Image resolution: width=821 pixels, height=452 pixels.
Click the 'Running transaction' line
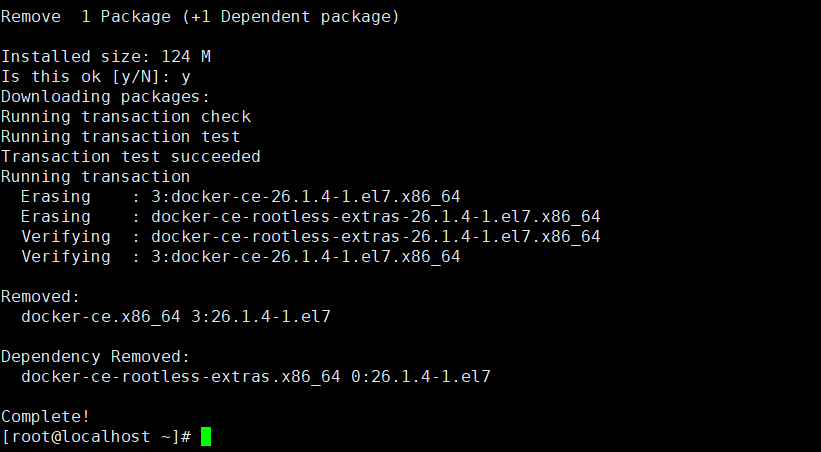95,177
